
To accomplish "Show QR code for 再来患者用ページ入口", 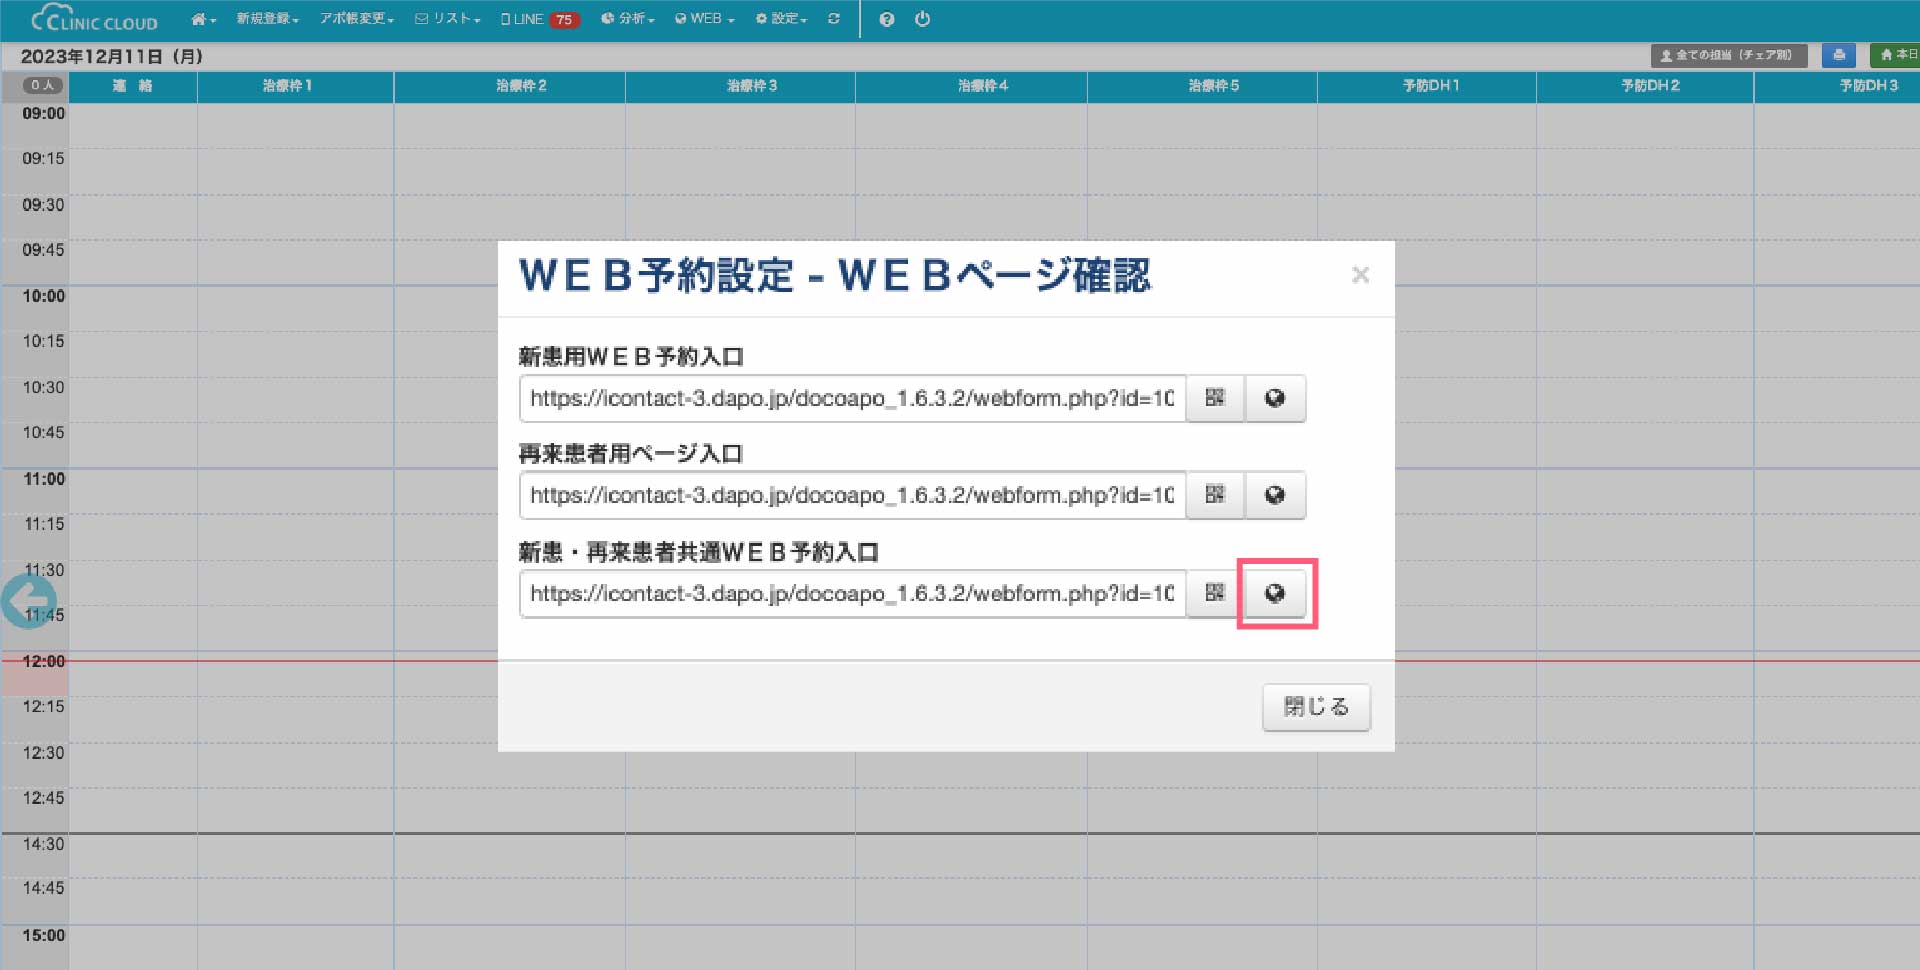I will [x=1215, y=495].
